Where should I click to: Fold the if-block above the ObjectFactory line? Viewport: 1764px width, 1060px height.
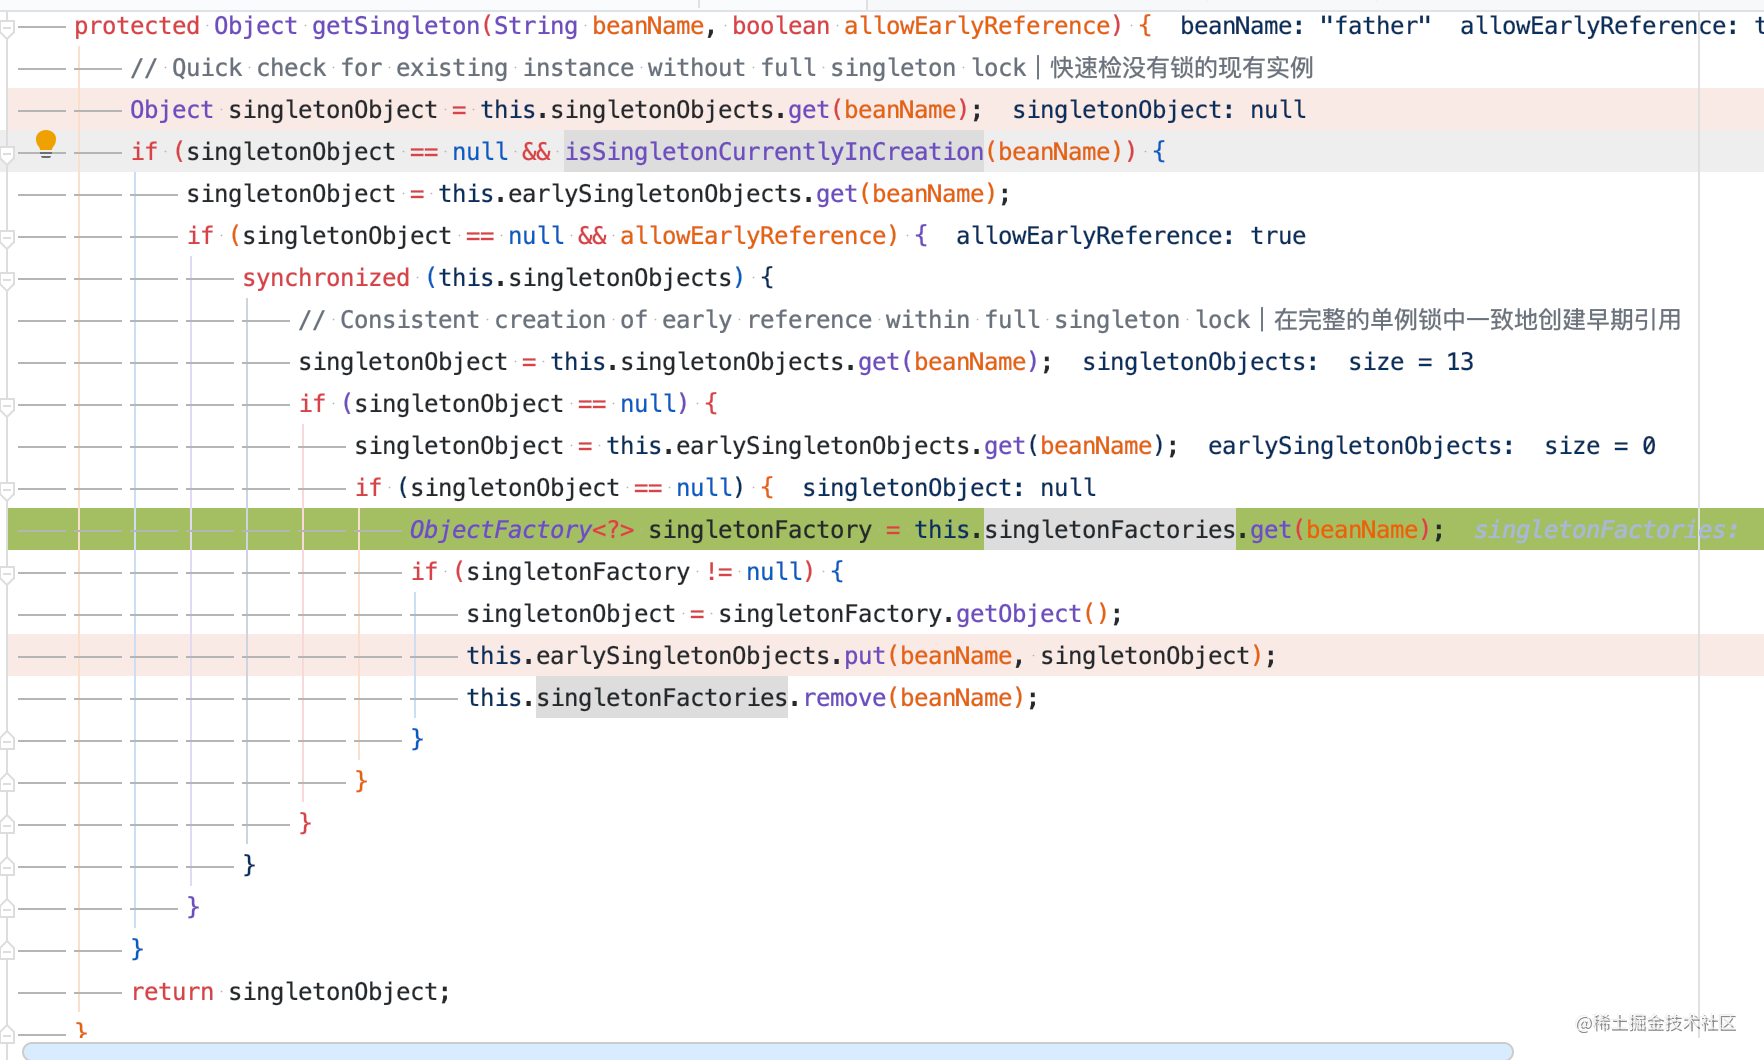click(6, 489)
